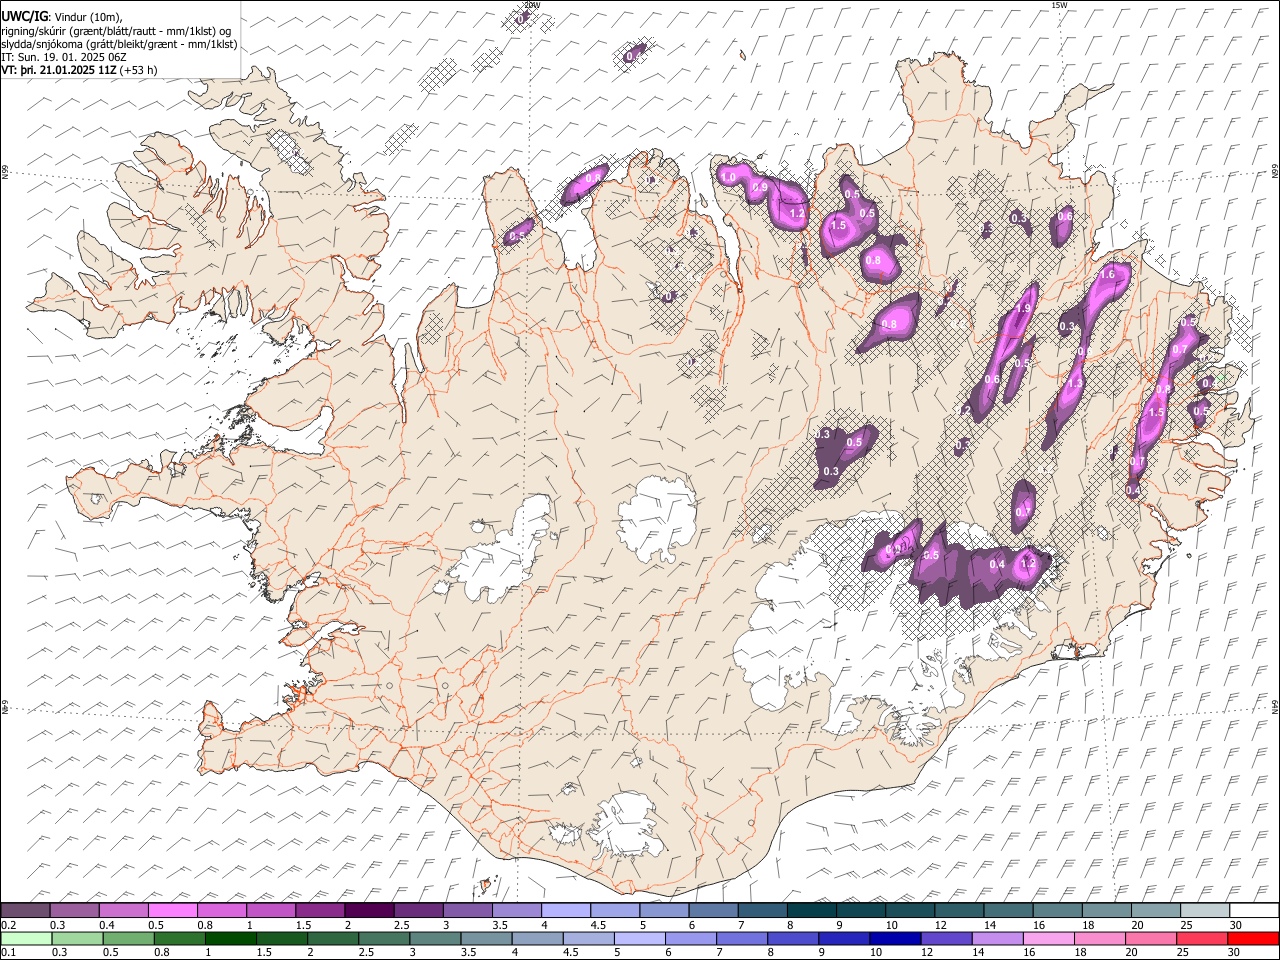Click the '1.0' precipitation value on the map
This screenshot has width=1280, height=960.
point(728,177)
